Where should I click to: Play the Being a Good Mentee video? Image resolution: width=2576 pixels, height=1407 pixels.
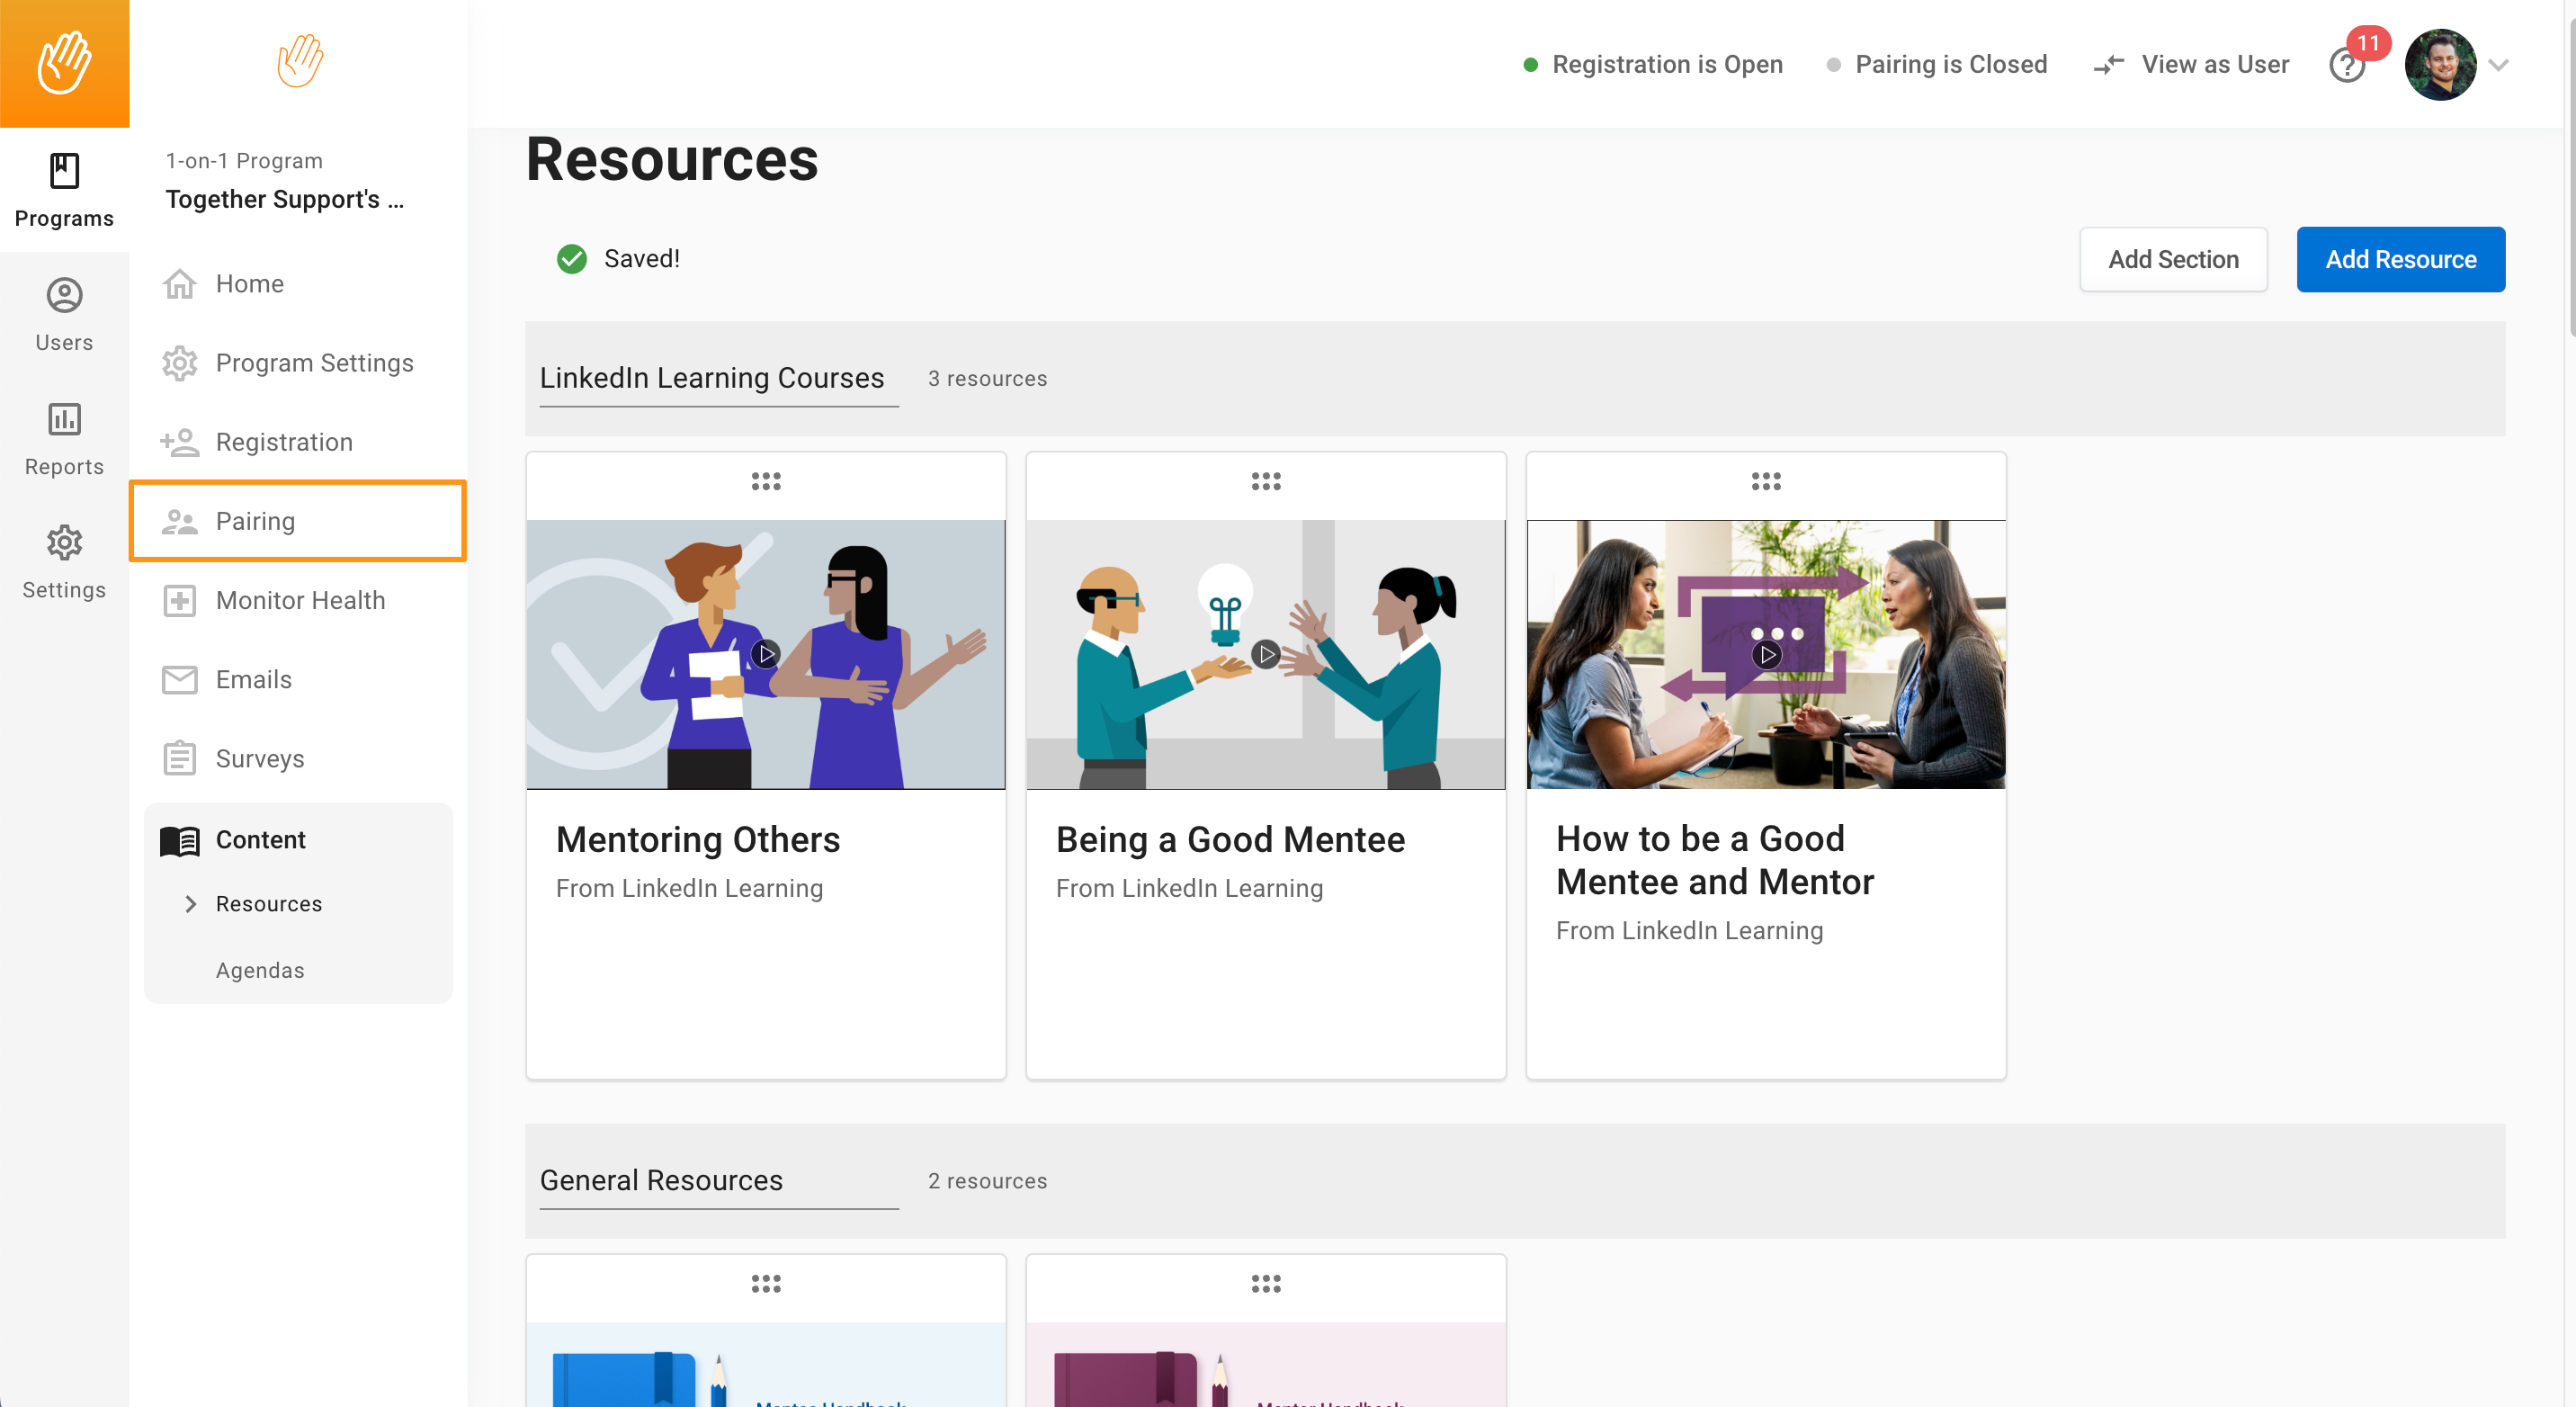pos(1266,655)
